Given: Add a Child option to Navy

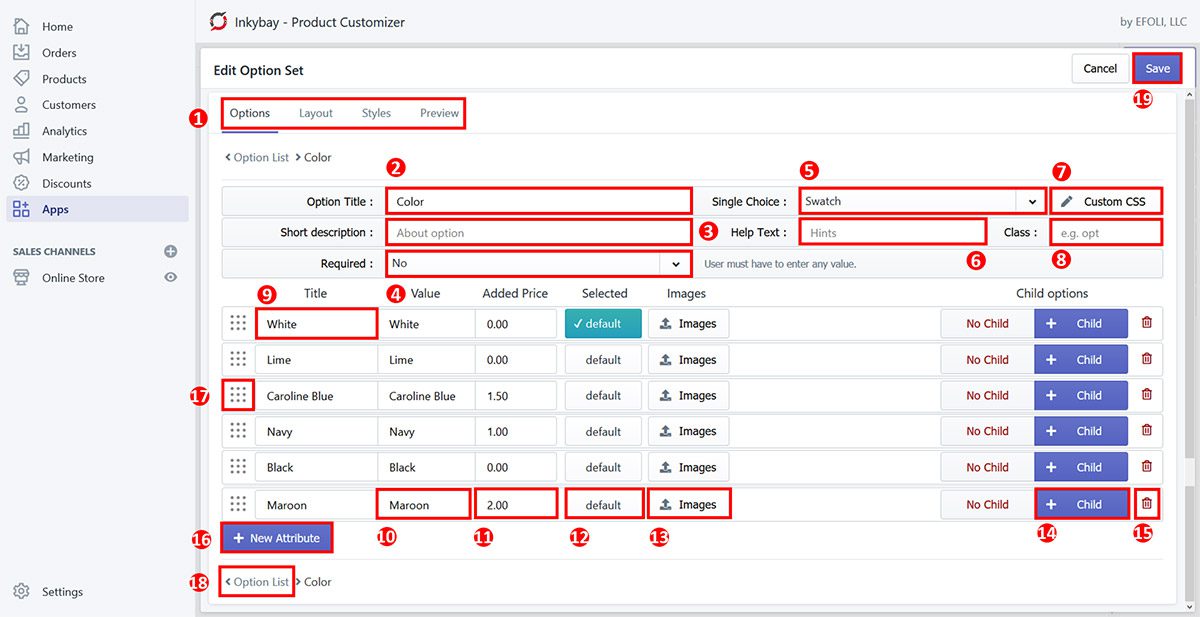Looking at the screenshot, I should tap(1081, 431).
